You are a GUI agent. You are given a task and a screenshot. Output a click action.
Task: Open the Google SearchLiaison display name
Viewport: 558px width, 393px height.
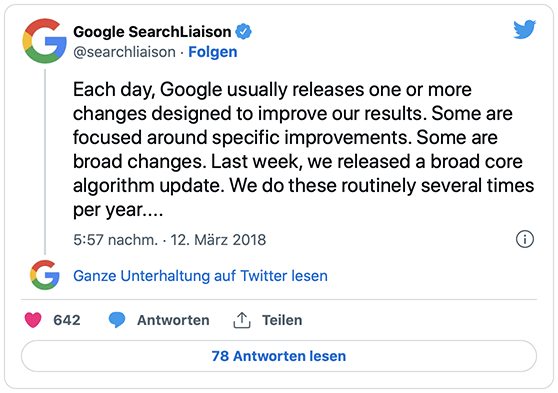(152, 32)
